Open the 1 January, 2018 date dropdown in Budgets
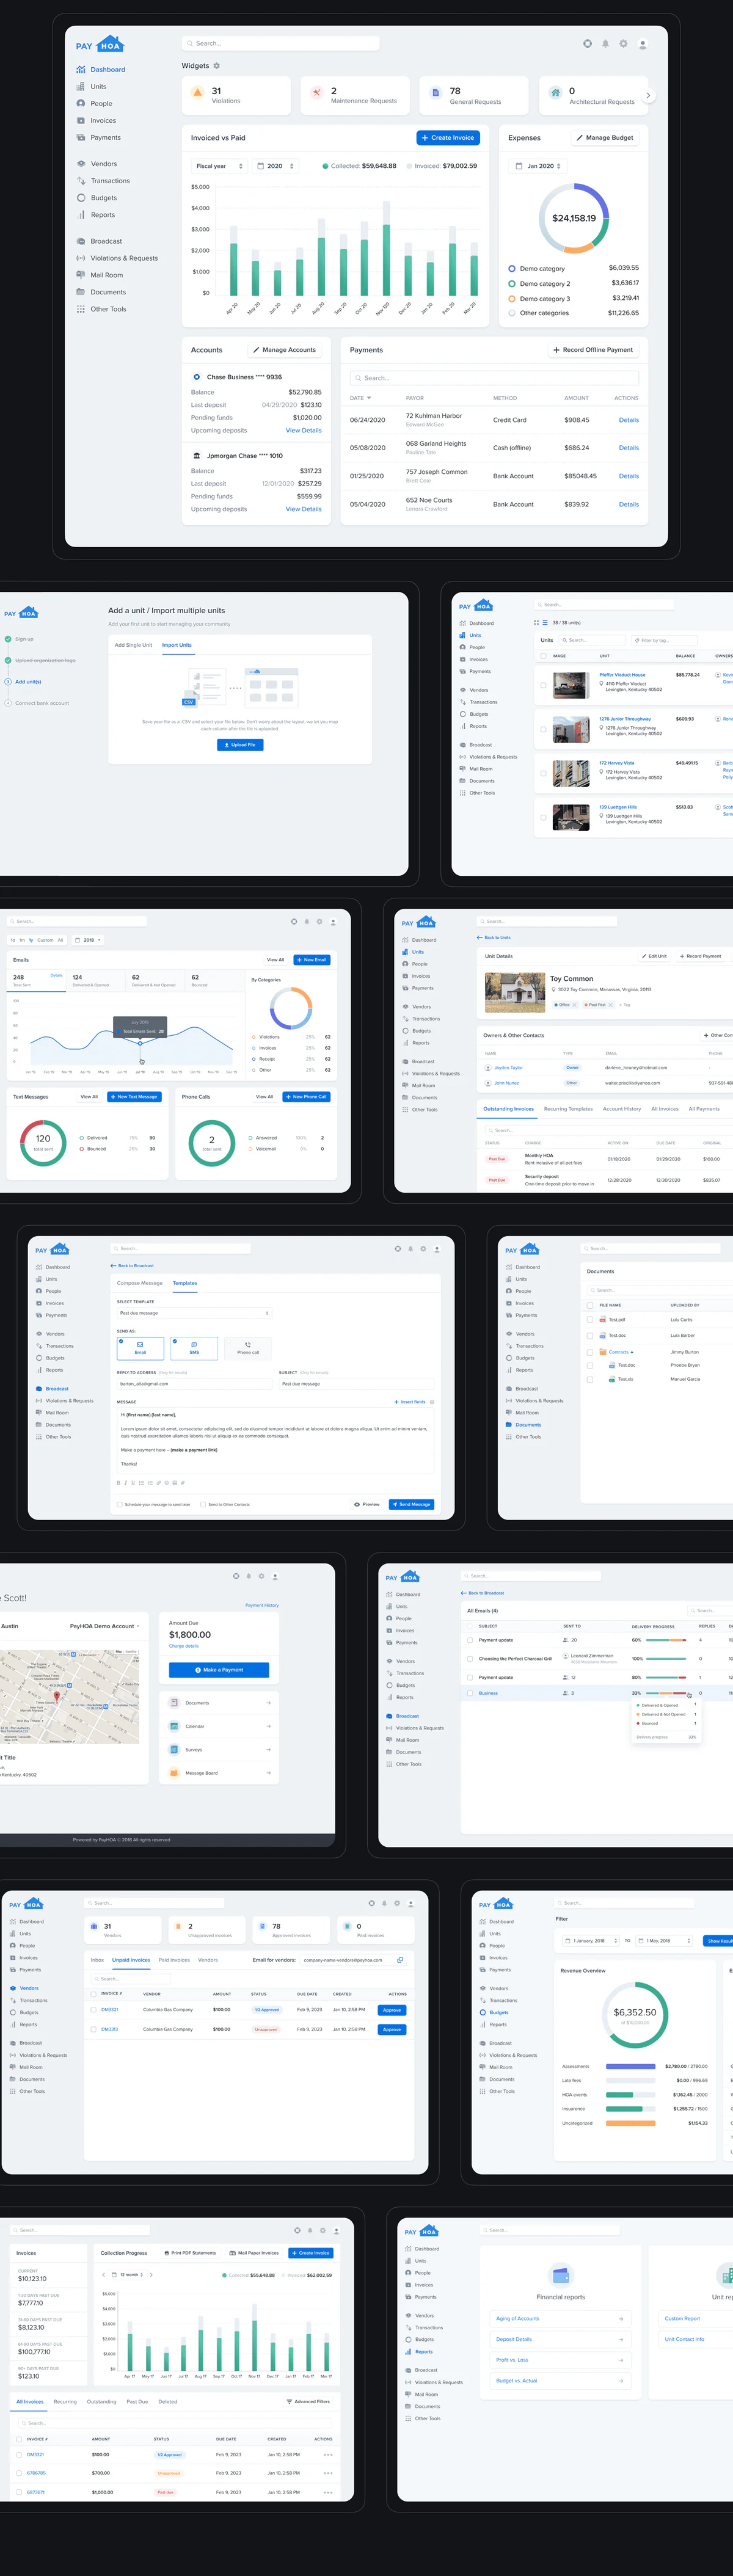This screenshot has width=733, height=2576. [592, 1940]
